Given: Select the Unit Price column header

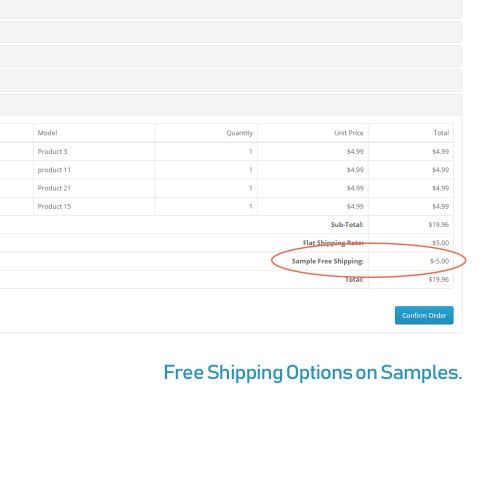Looking at the screenshot, I should point(349,133).
